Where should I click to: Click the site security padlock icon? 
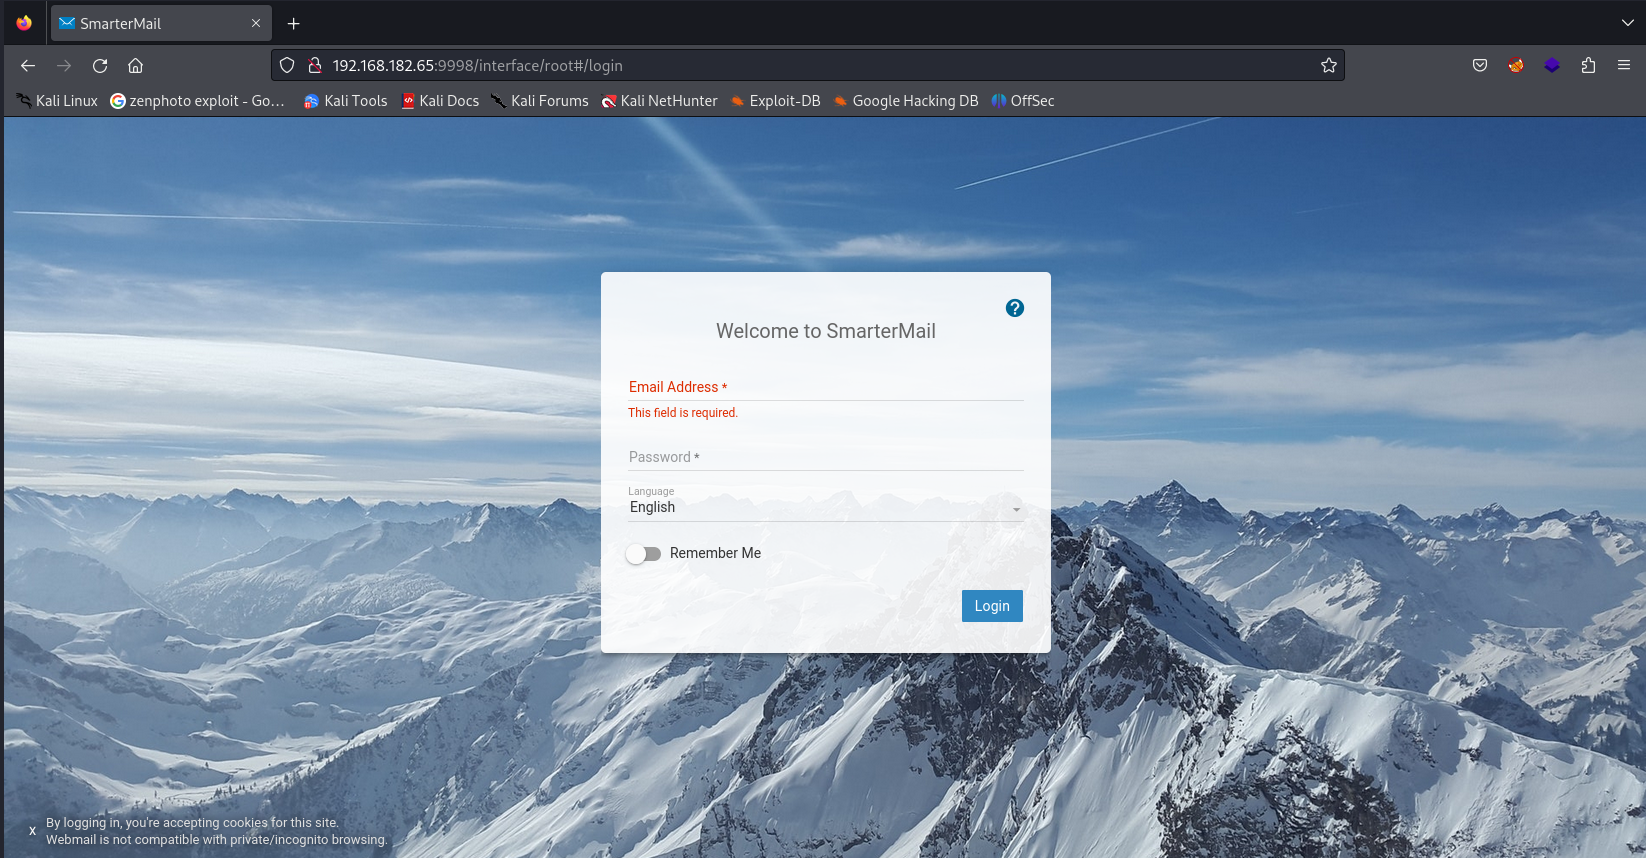coord(315,66)
